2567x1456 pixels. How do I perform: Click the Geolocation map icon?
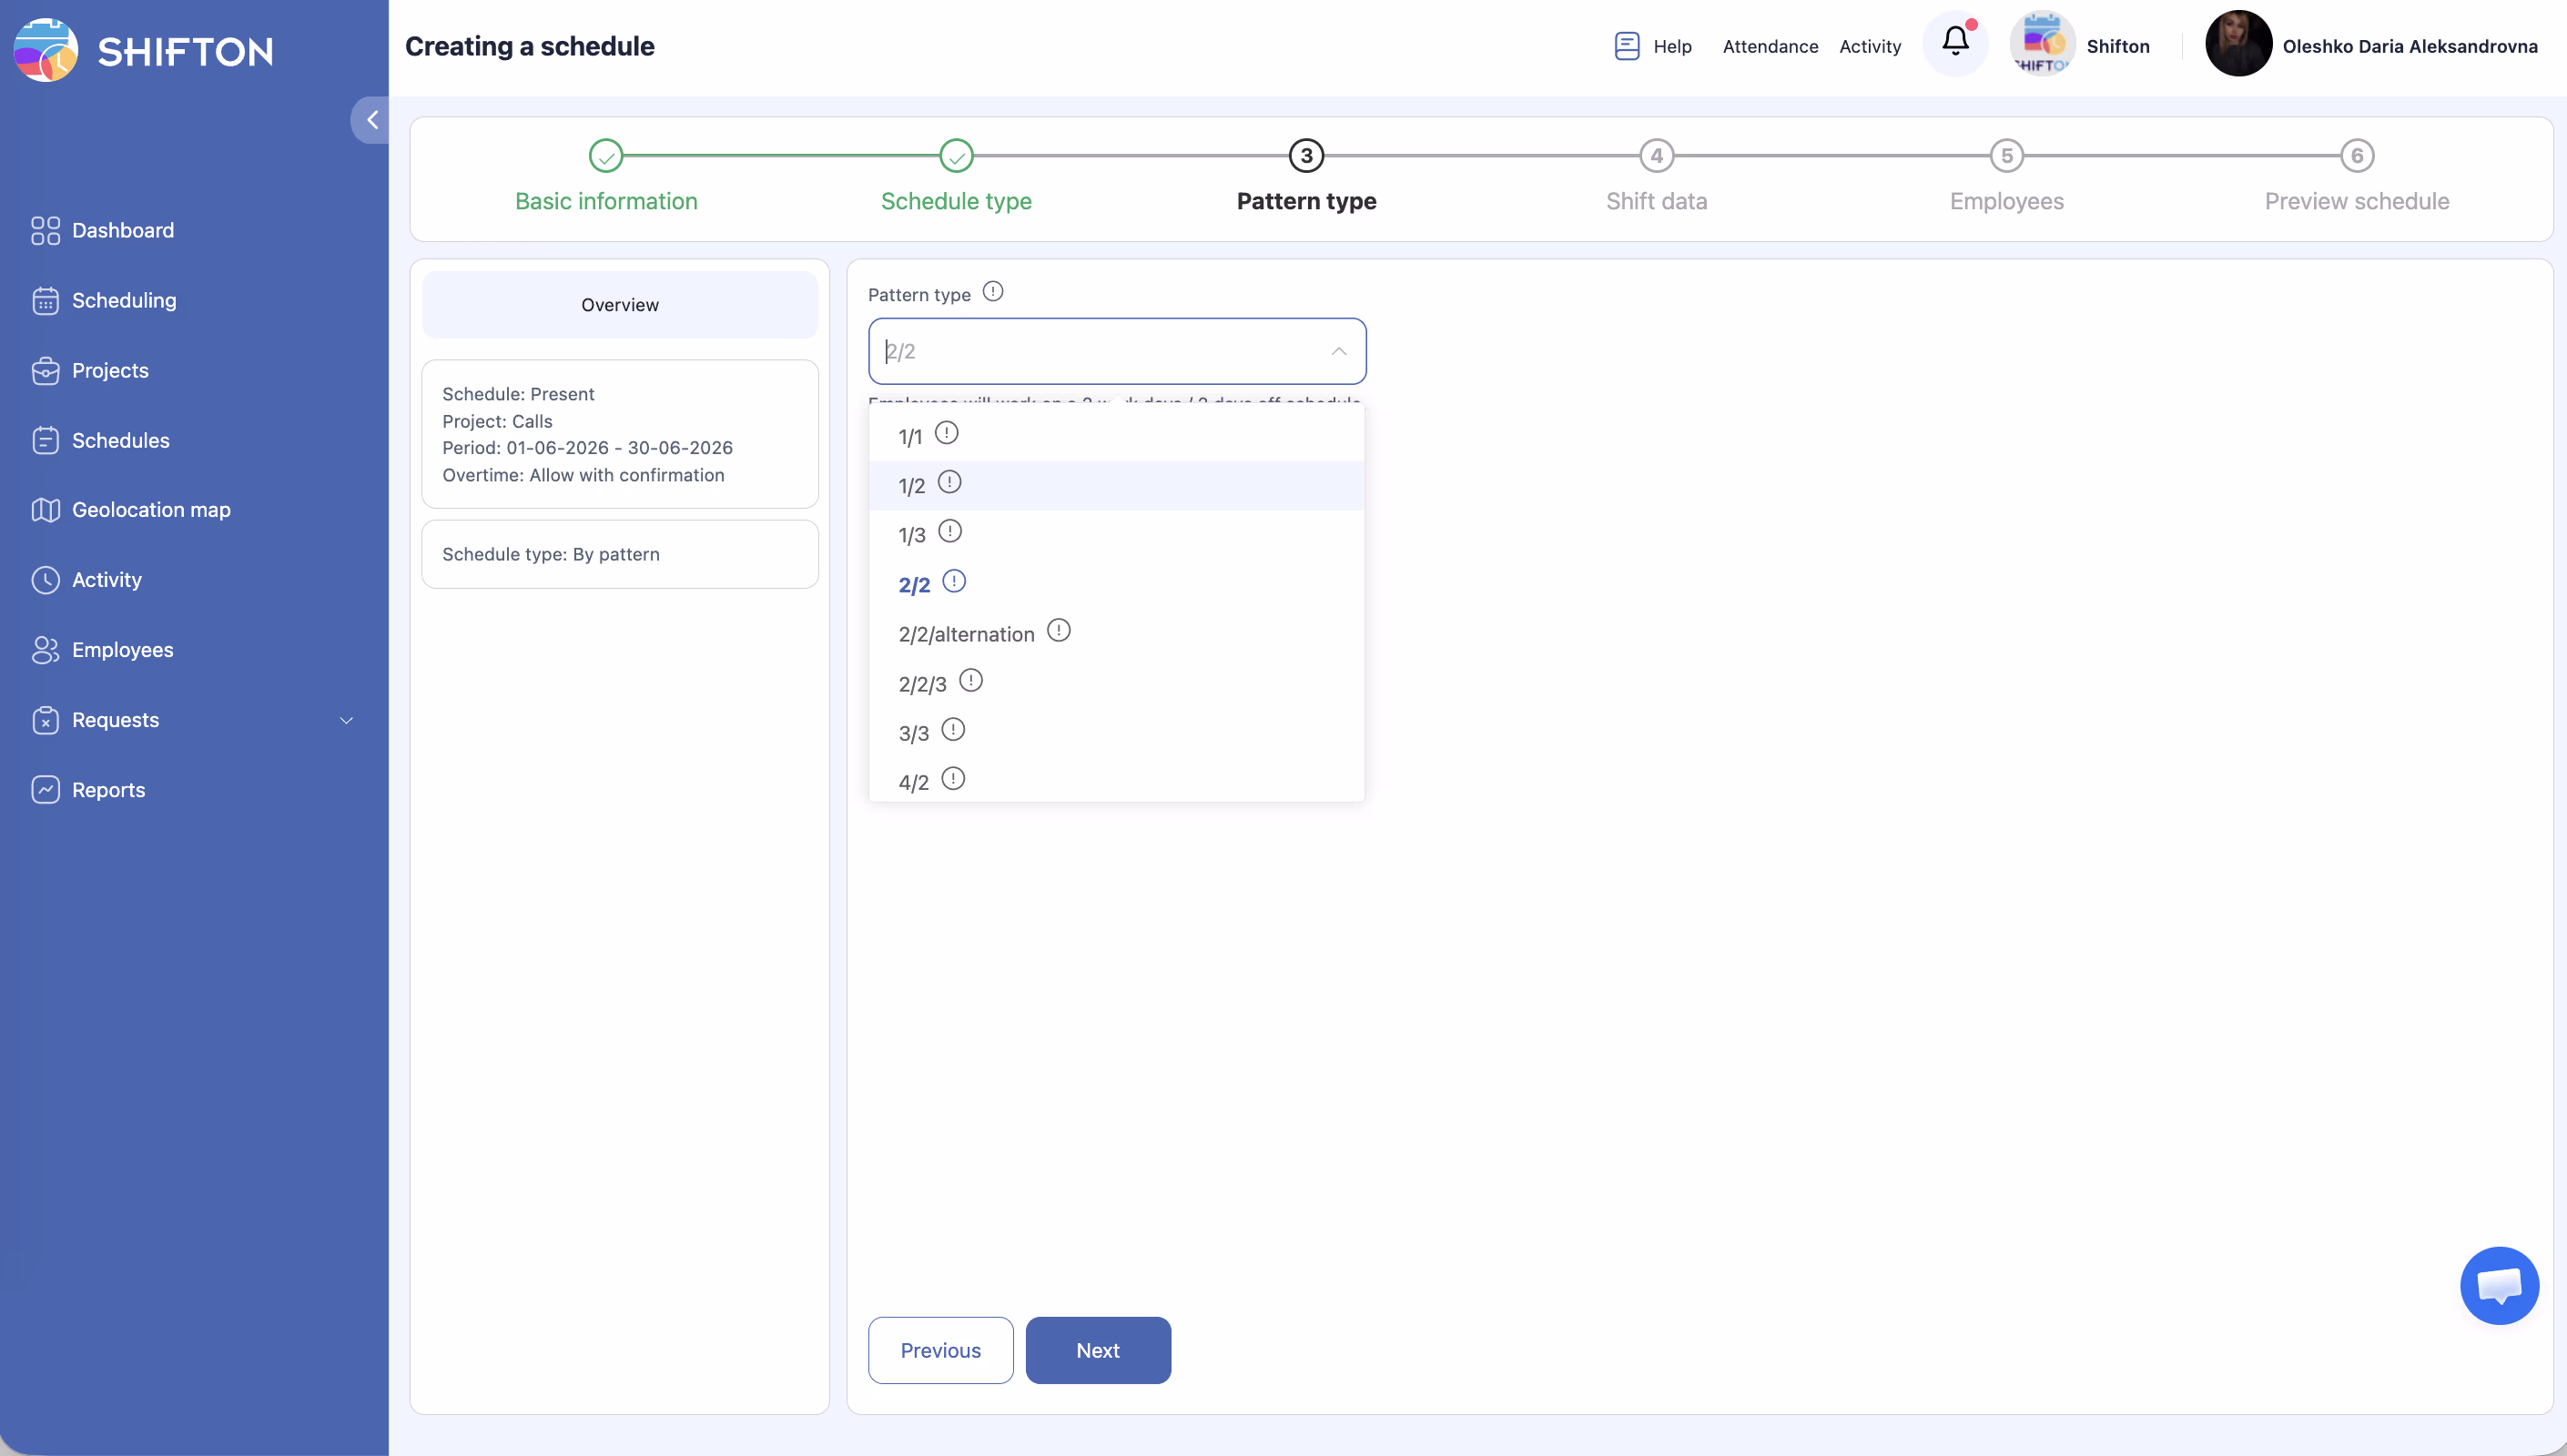[x=45, y=510]
